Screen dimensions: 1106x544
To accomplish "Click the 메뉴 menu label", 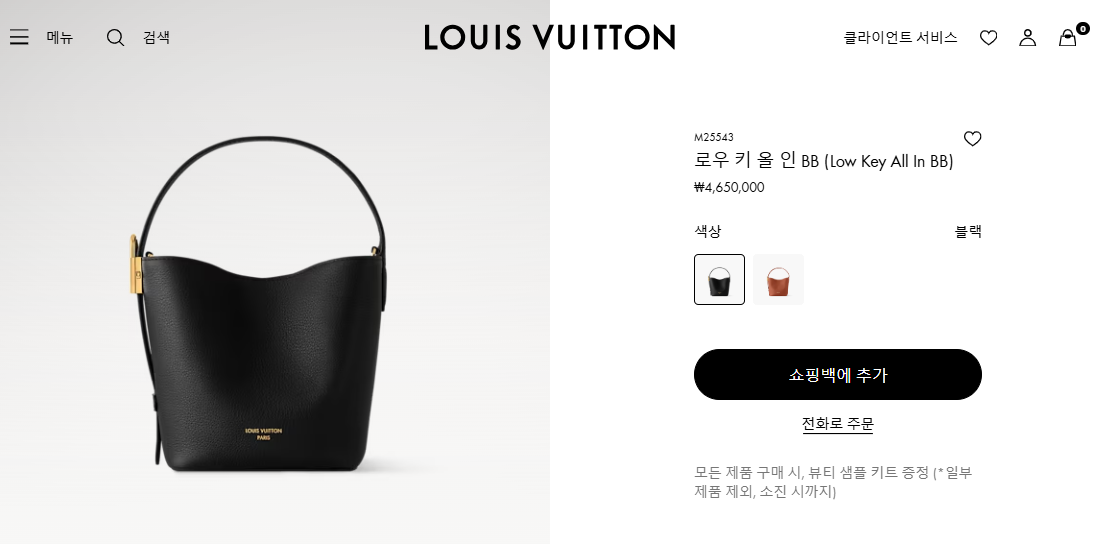I will coord(60,37).
